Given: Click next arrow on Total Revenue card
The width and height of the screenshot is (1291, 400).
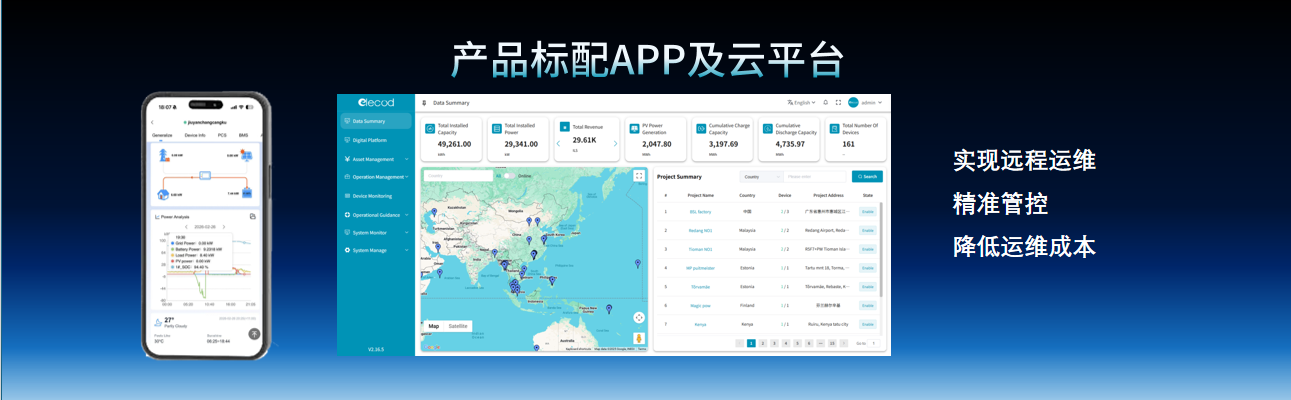Looking at the screenshot, I should point(615,143).
